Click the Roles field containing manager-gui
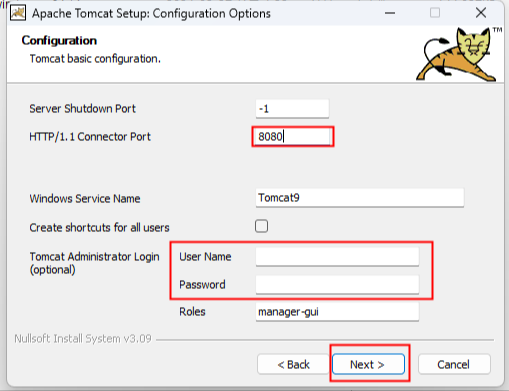Image resolution: width=509 pixels, height=391 pixels. pos(337,312)
